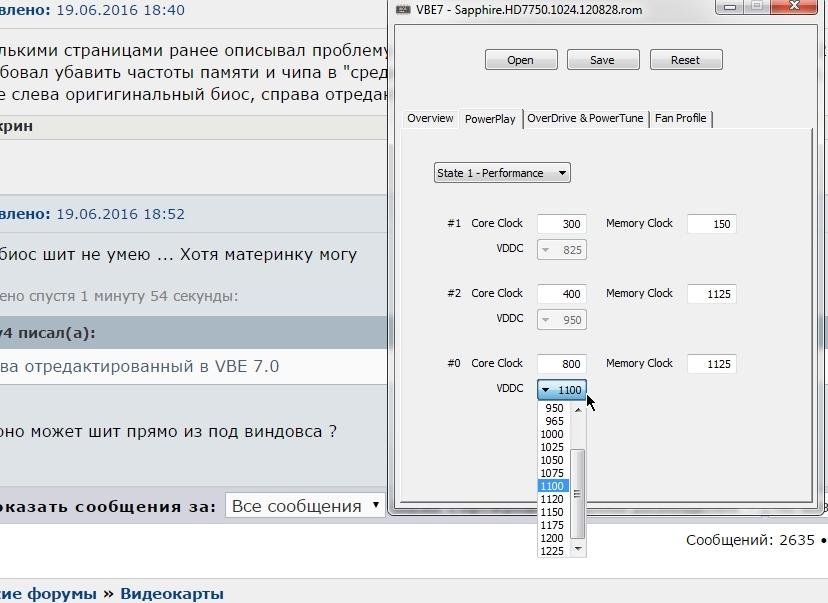Select 1075 in the VDDC list
828x603 pixels.
point(554,473)
